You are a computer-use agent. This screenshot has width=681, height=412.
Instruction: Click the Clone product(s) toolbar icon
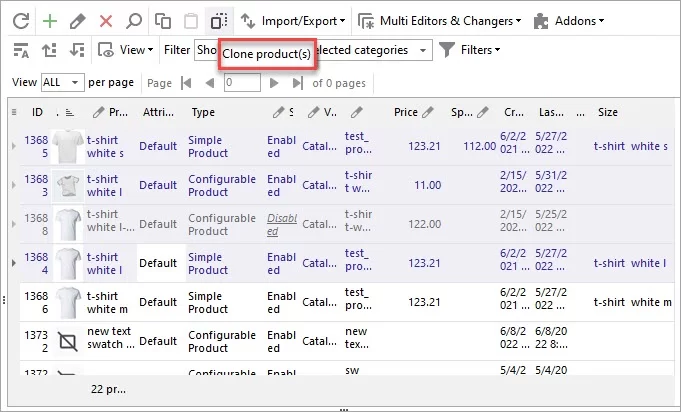click(x=219, y=21)
